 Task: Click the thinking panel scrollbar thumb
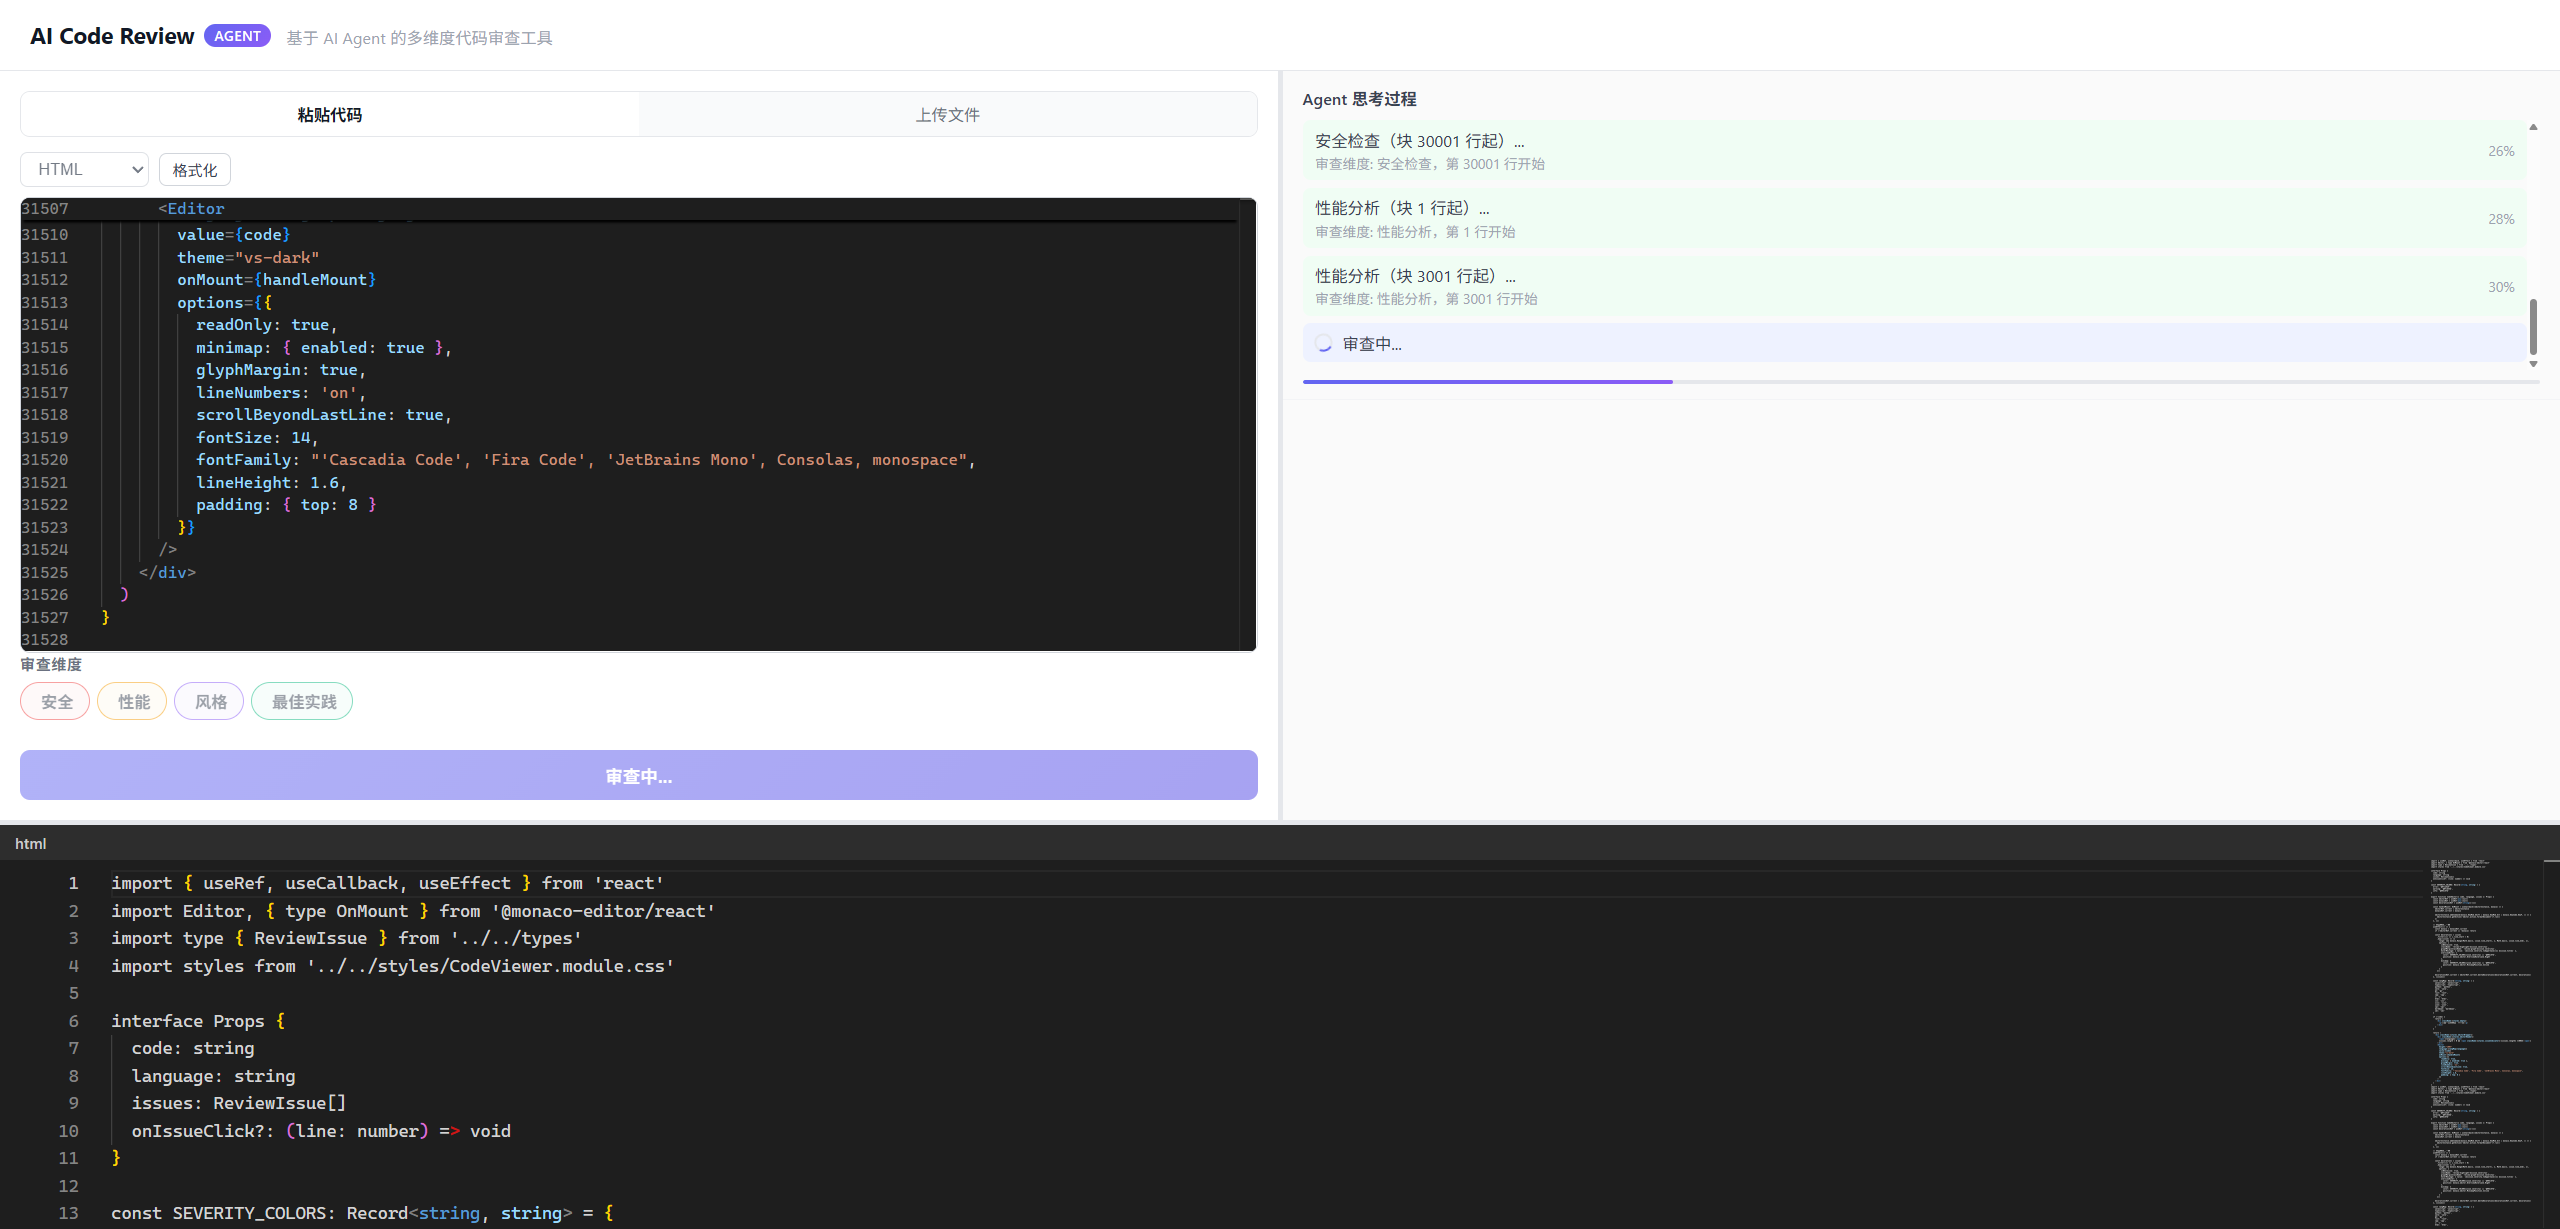[x=2533, y=327]
